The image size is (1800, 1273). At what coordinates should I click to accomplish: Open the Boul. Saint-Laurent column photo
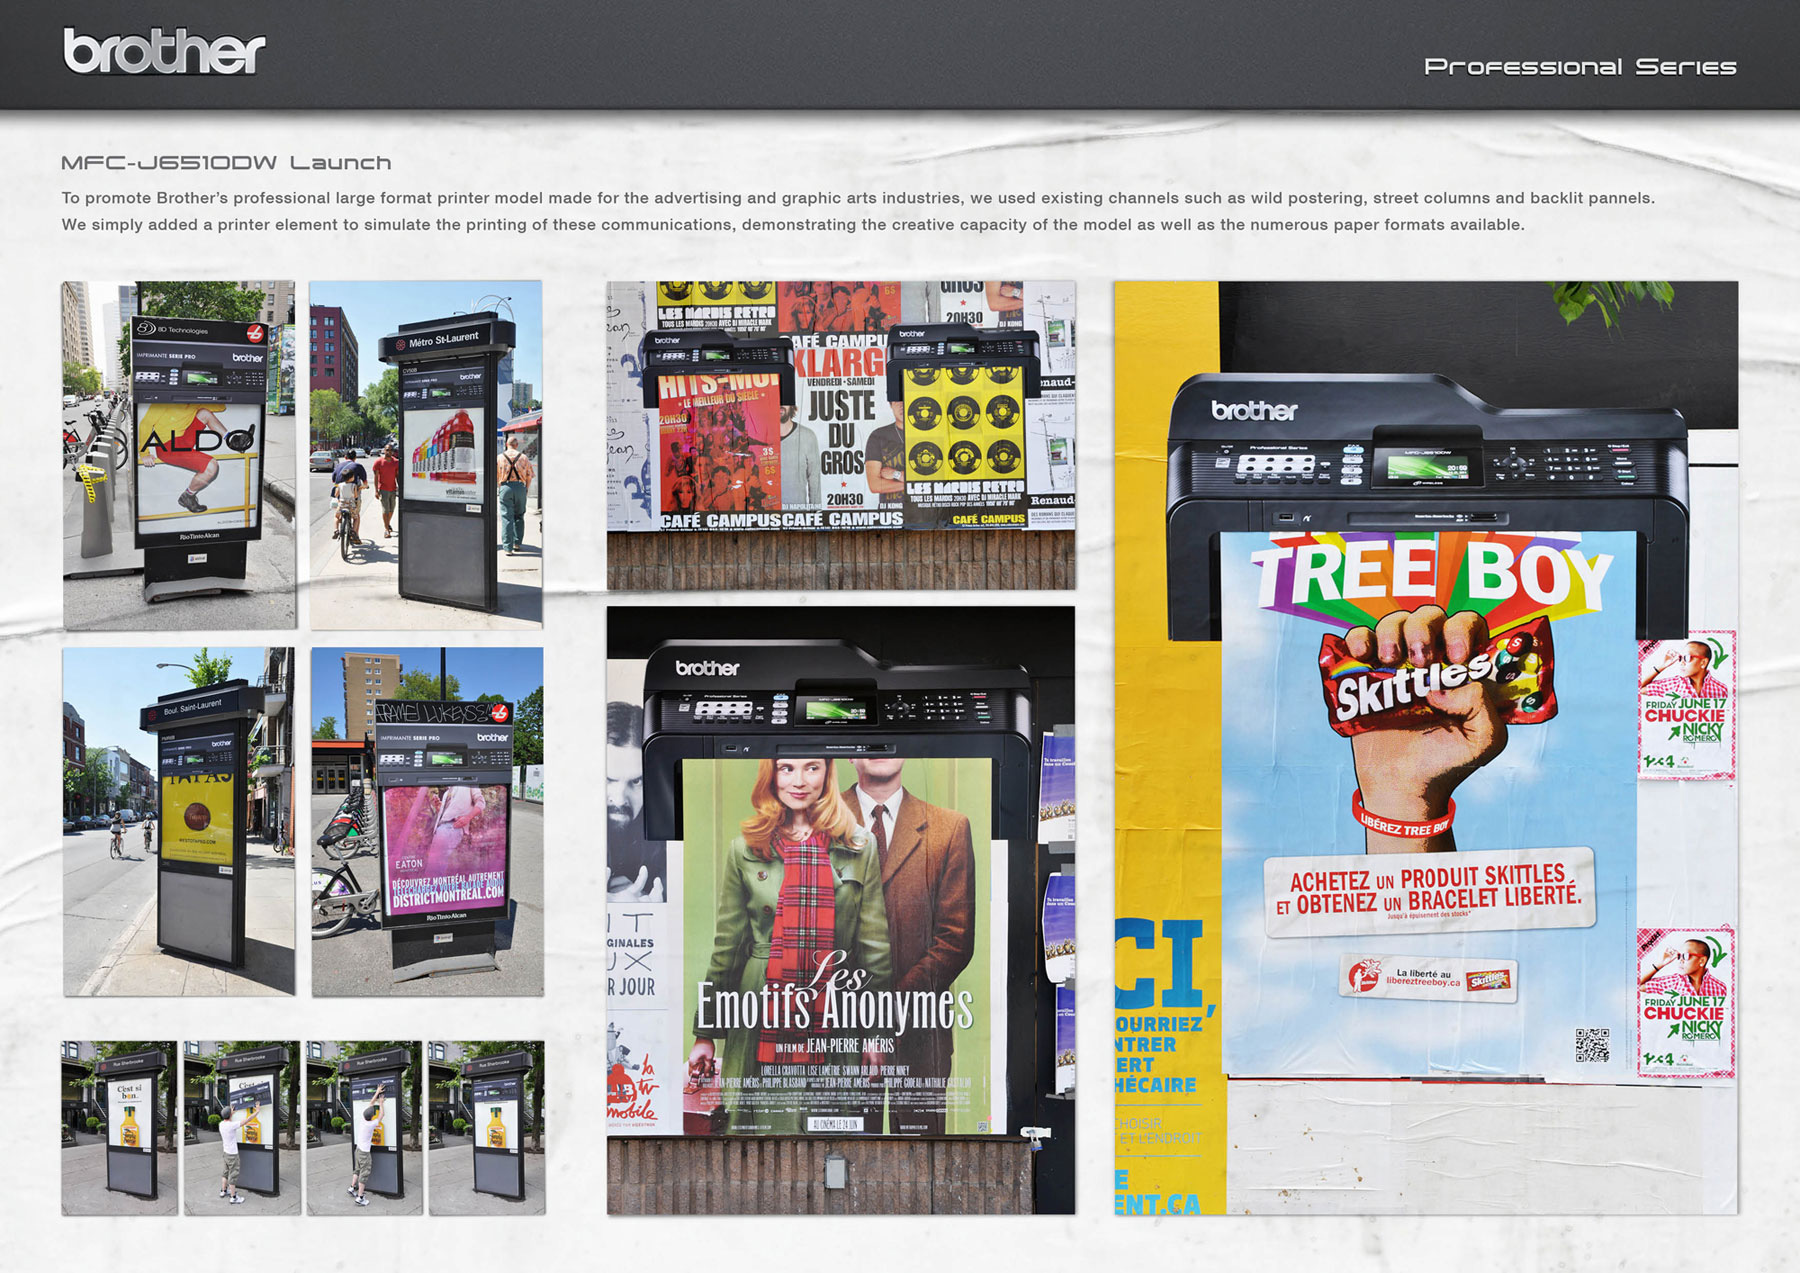[x=179, y=821]
